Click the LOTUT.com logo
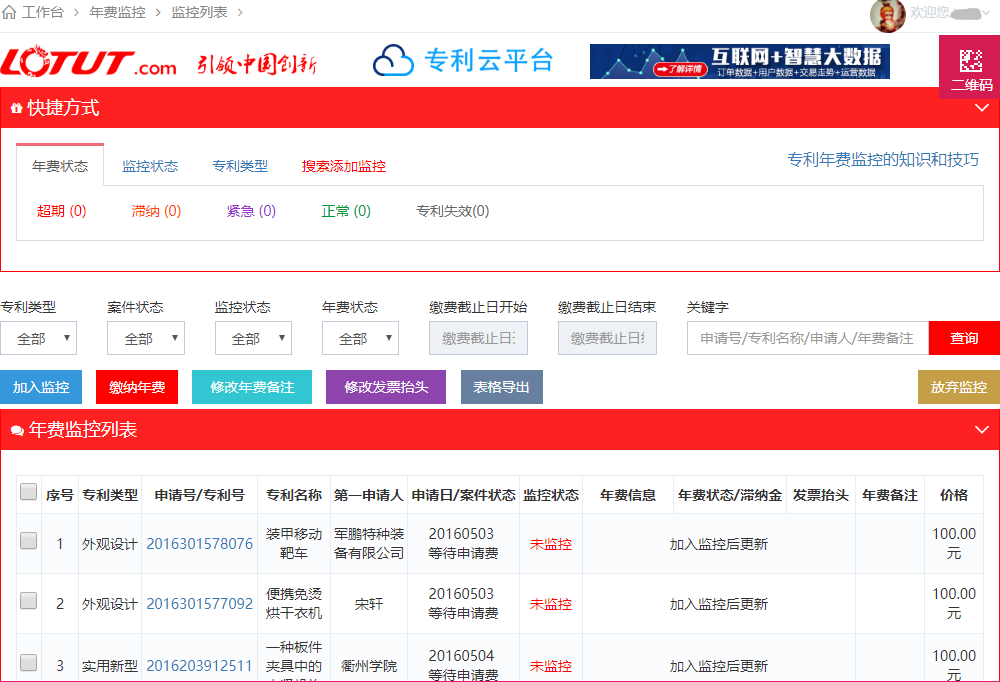The width and height of the screenshot is (1000, 682). tap(89, 62)
